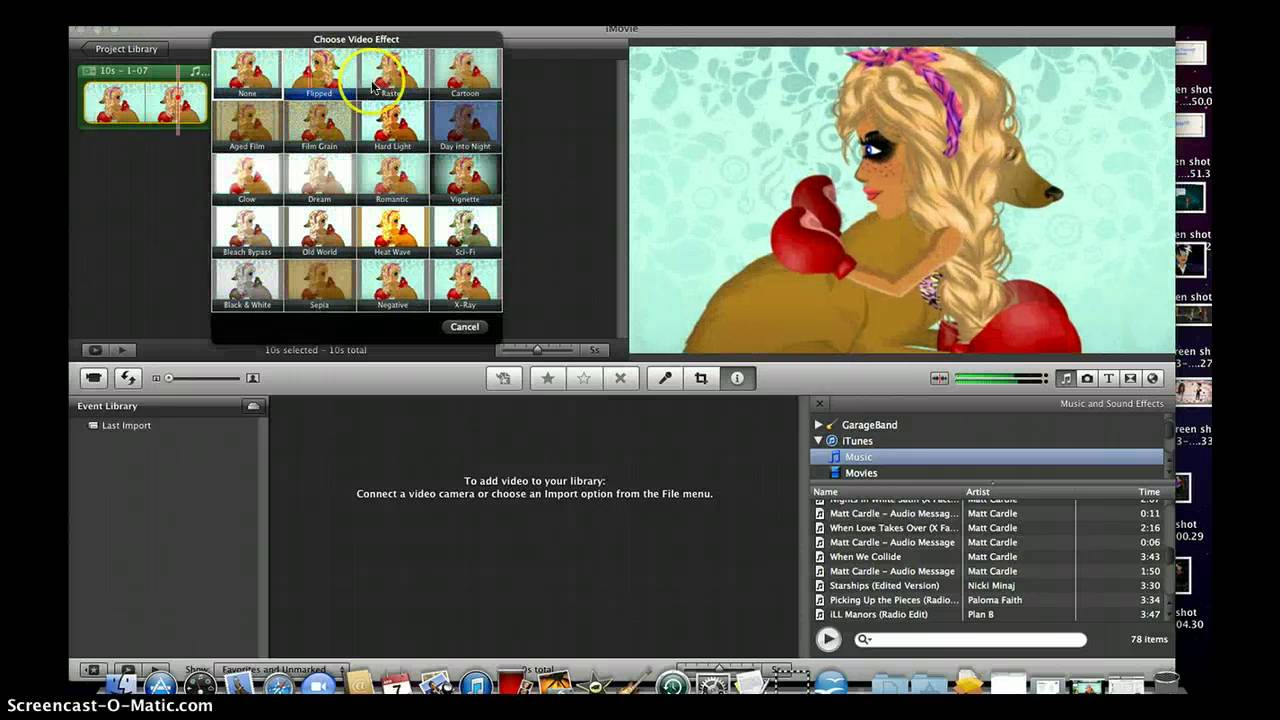Click the Project Library button

click(125, 49)
